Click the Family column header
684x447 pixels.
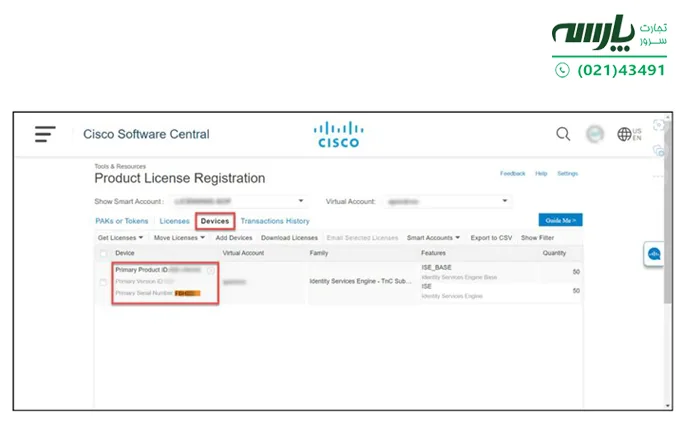point(319,253)
